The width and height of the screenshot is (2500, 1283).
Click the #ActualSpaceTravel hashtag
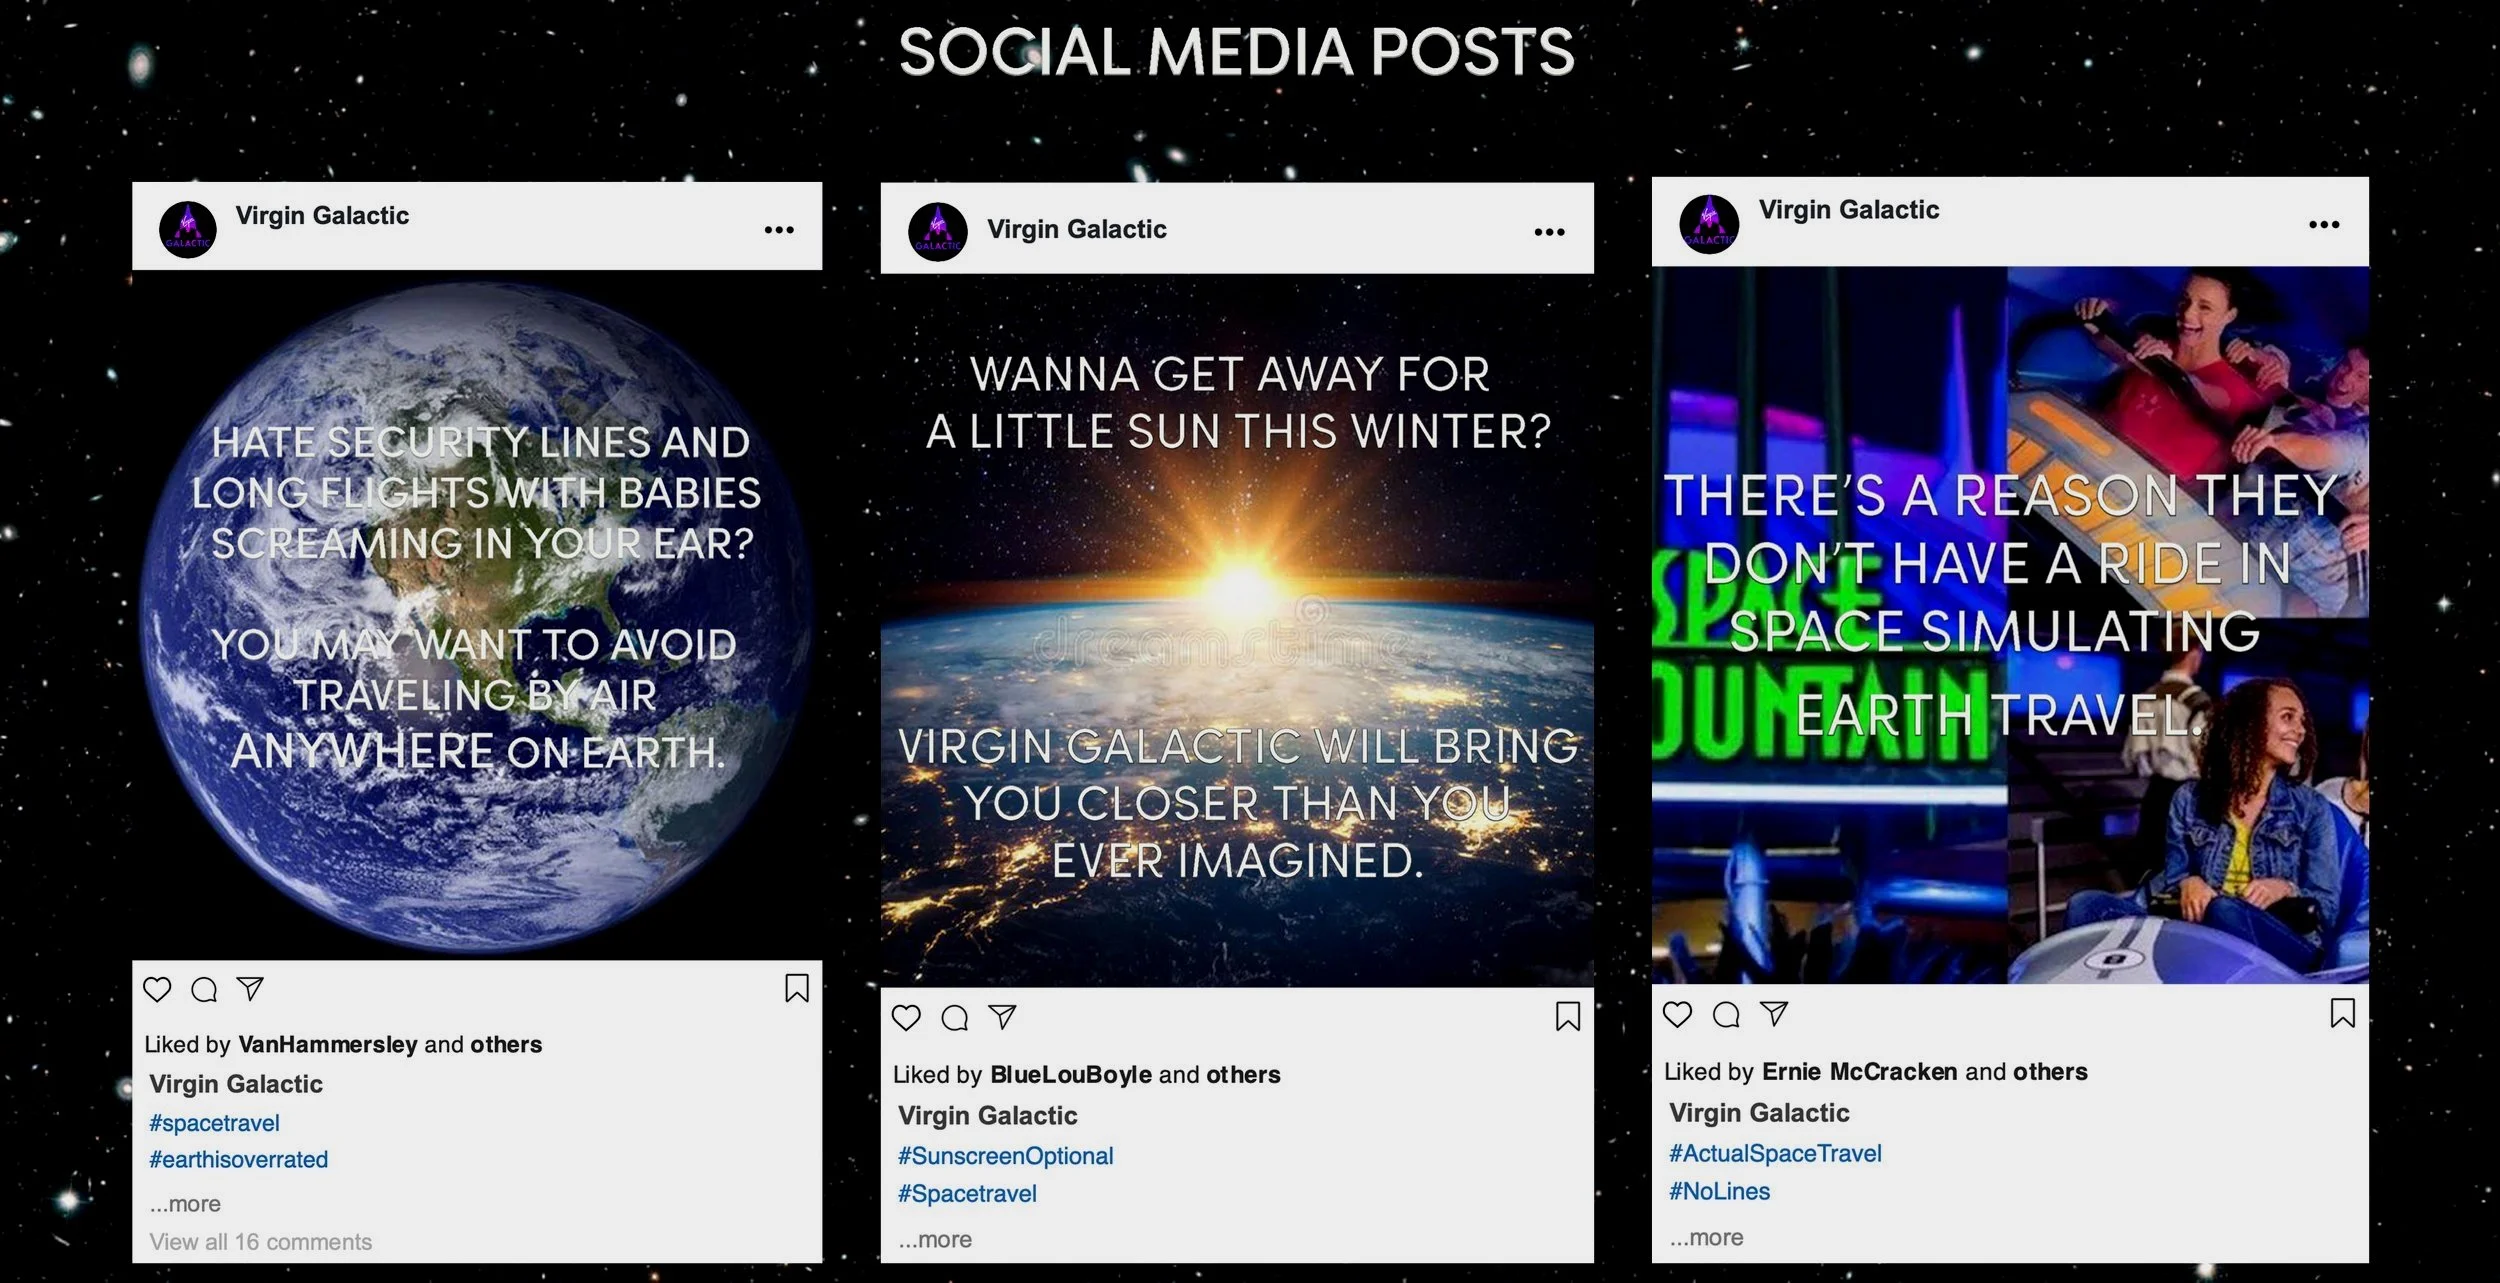click(x=1775, y=1153)
